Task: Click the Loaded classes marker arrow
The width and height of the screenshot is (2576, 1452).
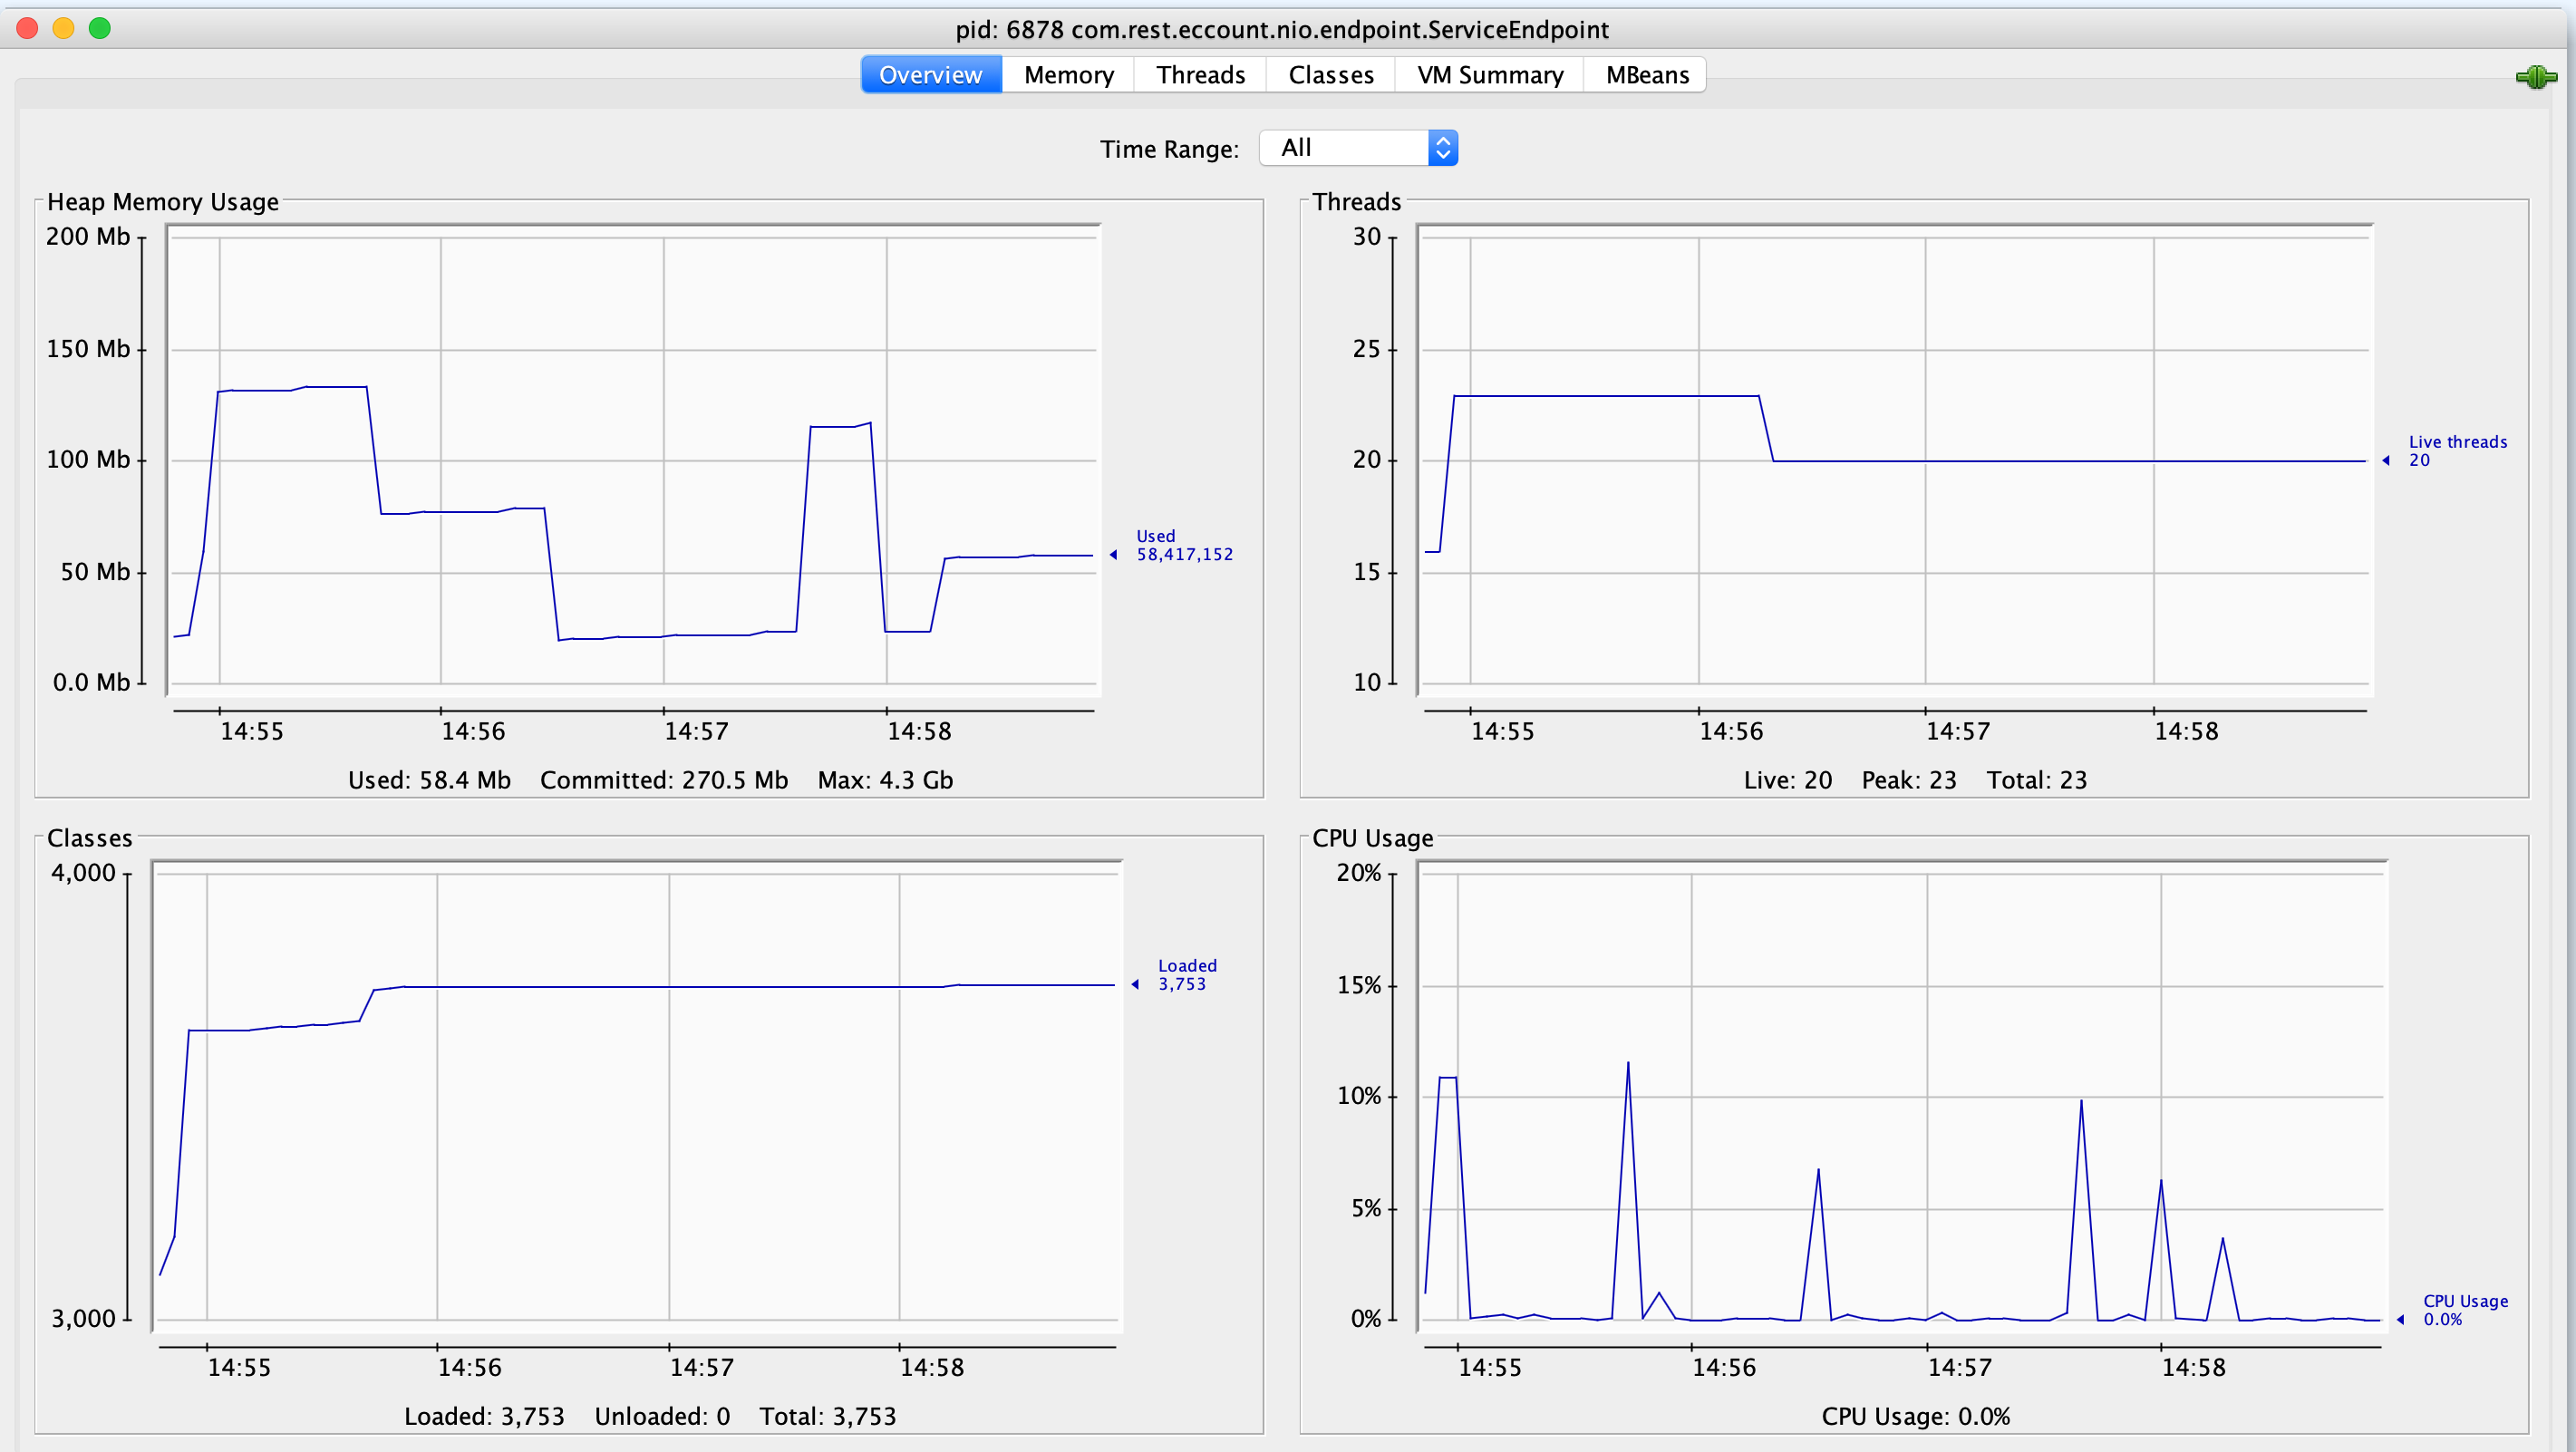Action: (1135, 985)
